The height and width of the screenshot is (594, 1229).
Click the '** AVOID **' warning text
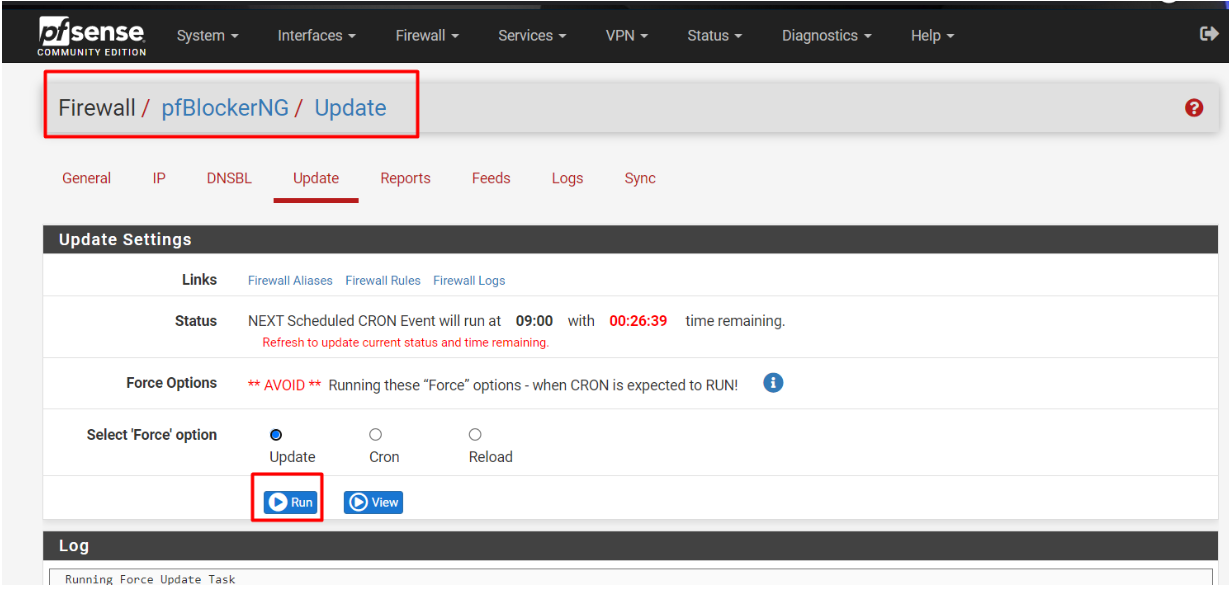point(285,385)
